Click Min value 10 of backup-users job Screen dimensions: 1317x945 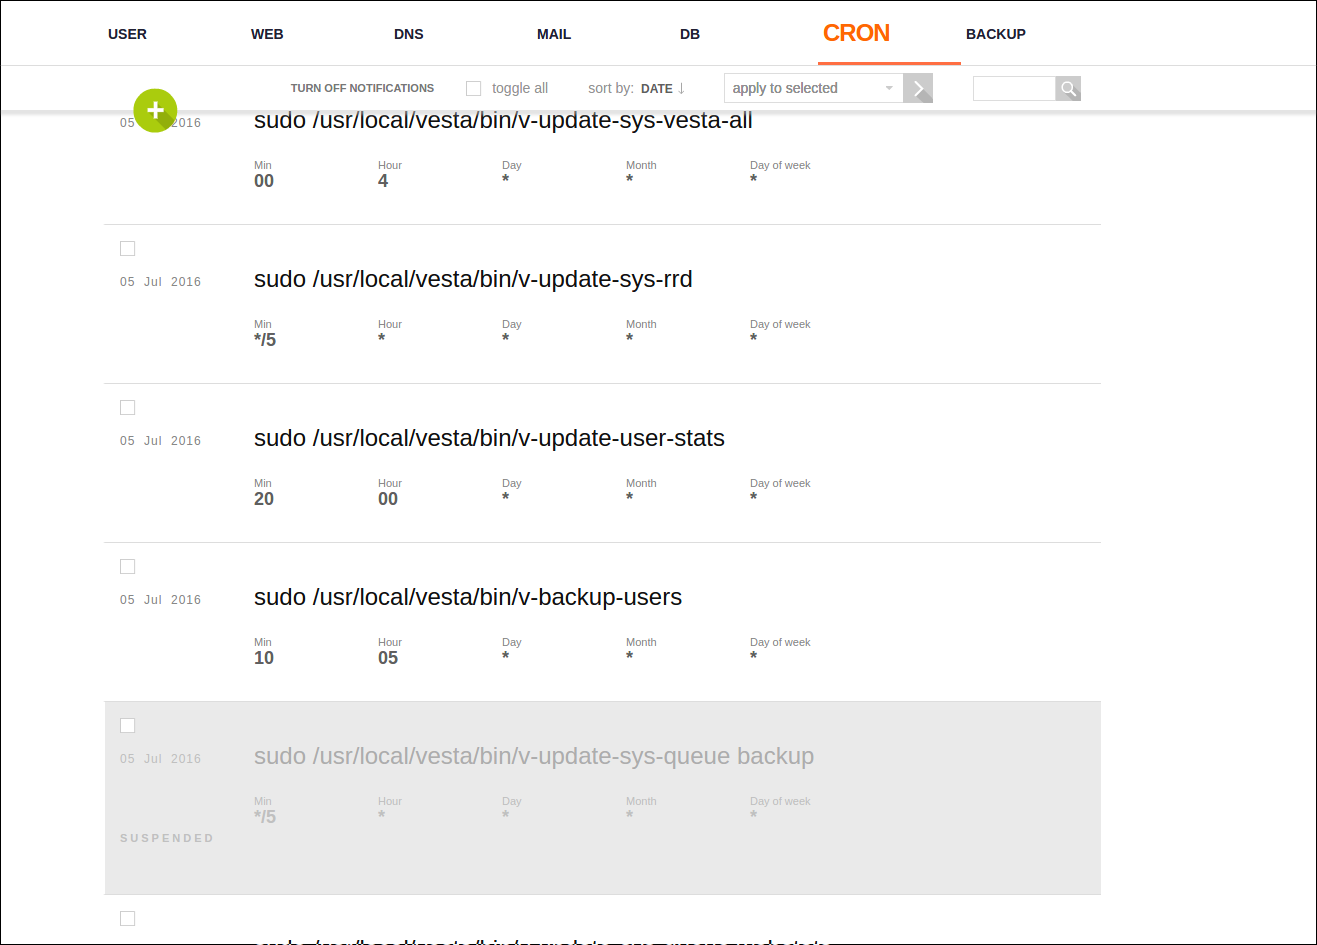(x=264, y=658)
